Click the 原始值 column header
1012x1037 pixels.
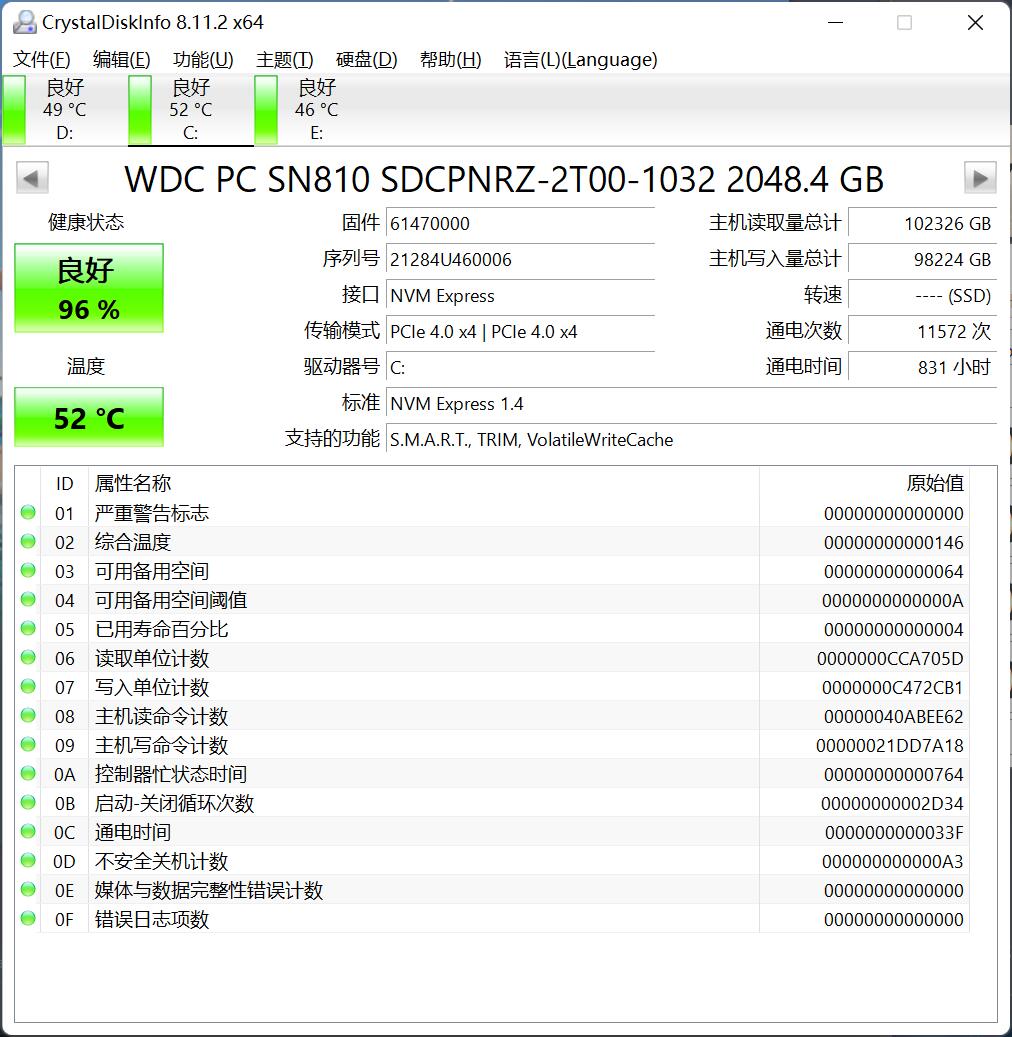[x=864, y=483]
